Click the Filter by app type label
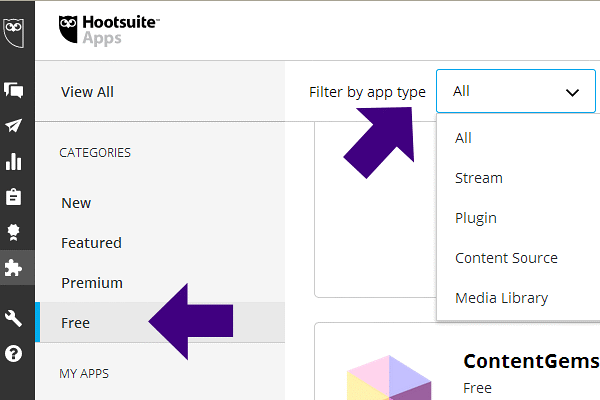The image size is (600, 400). 367,92
